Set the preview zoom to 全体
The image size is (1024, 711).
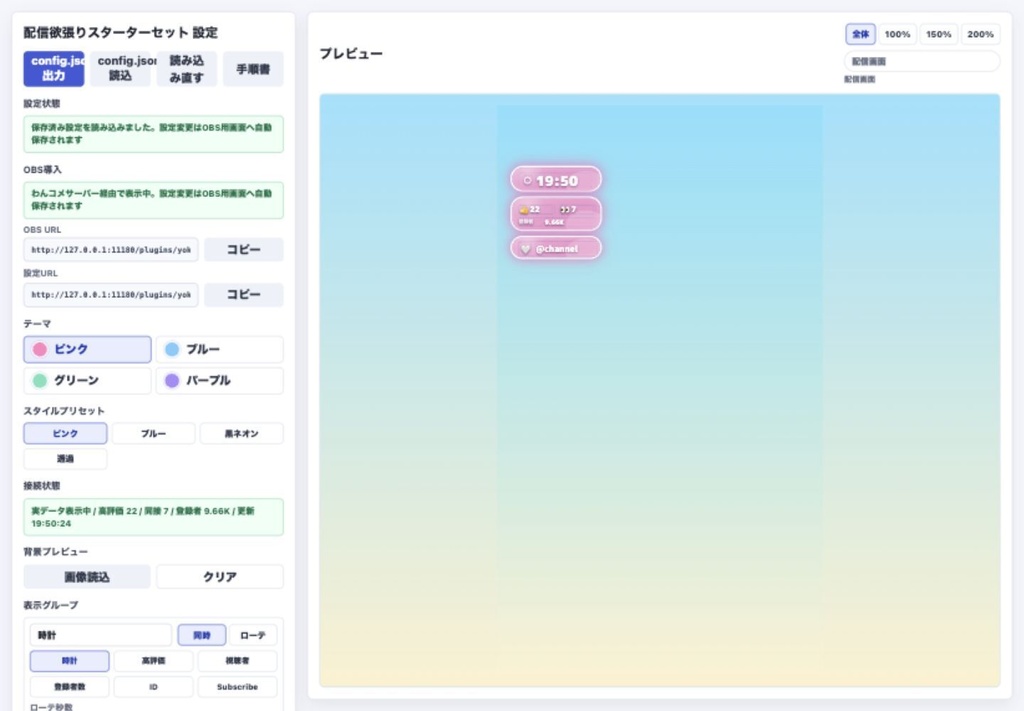861,34
